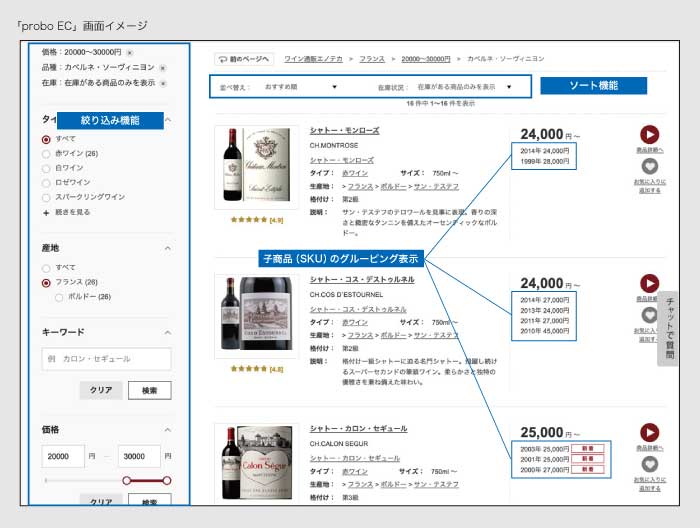Click the star rating under シャトー・モンローズ
Viewport: 700px width, 528px height.
[257, 220]
